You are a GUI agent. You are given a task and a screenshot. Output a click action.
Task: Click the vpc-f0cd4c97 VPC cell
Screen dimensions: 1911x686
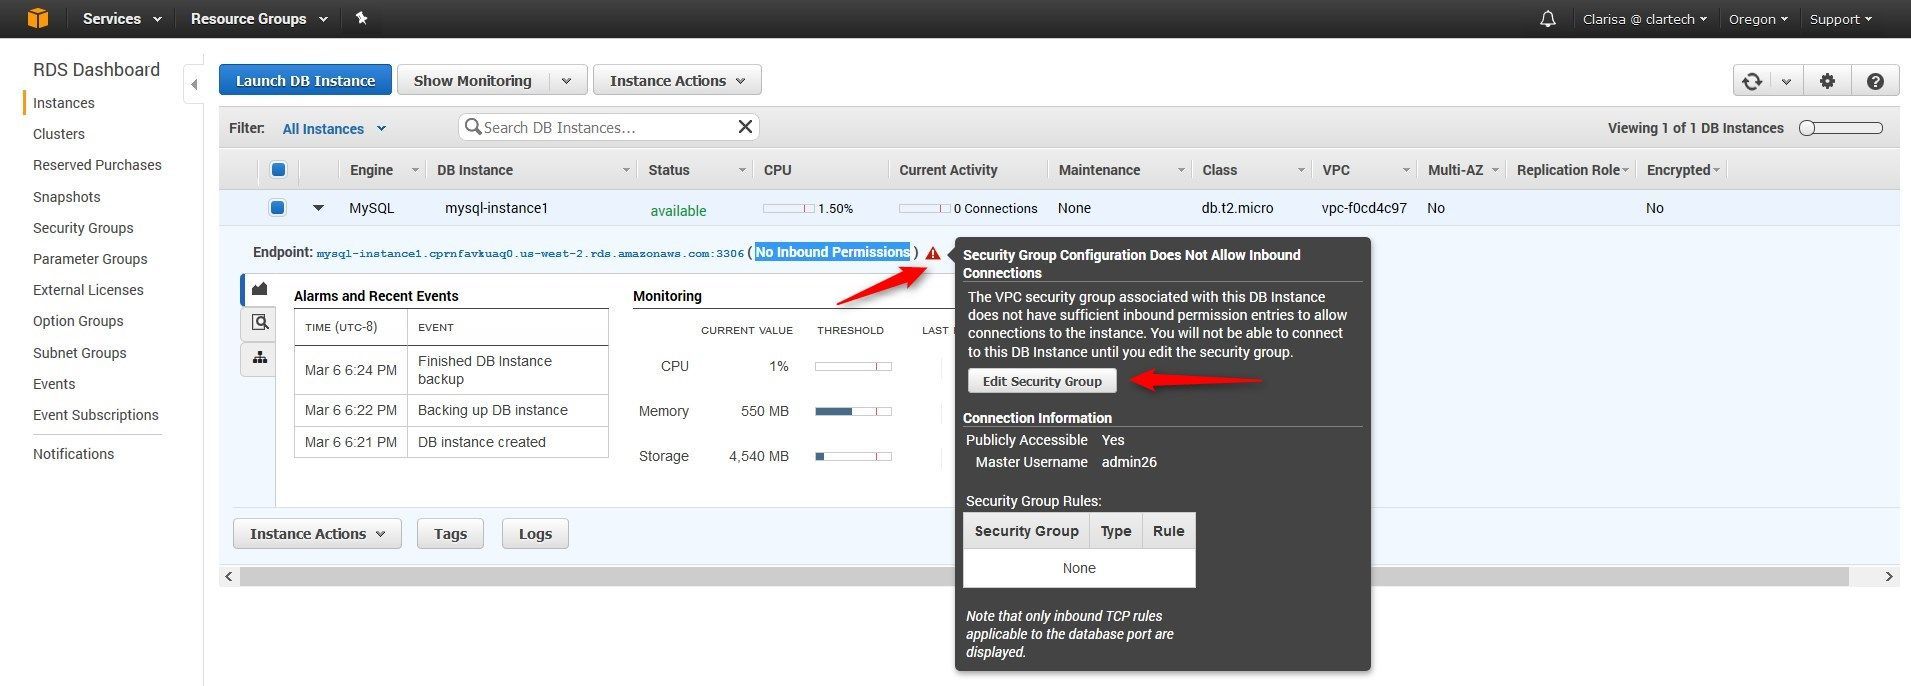click(1364, 208)
